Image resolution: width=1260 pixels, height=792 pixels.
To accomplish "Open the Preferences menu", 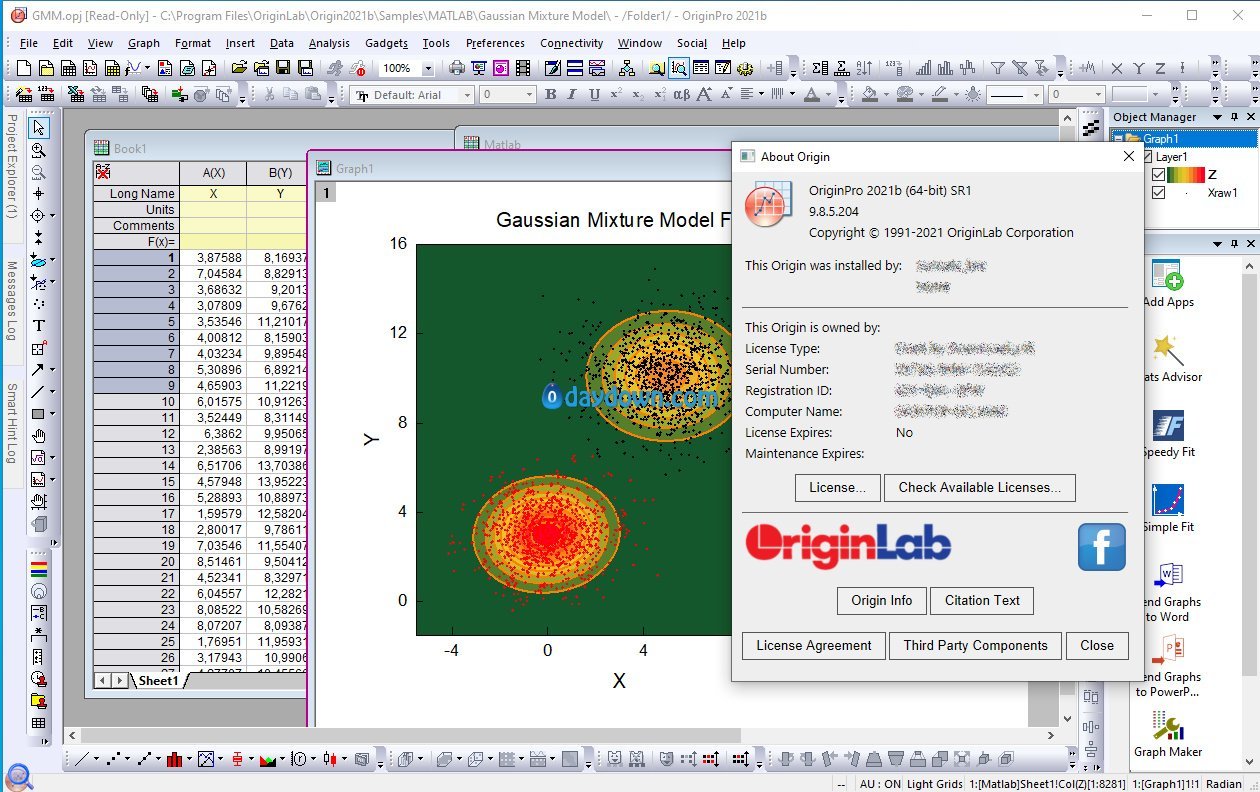I will tap(495, 43).
